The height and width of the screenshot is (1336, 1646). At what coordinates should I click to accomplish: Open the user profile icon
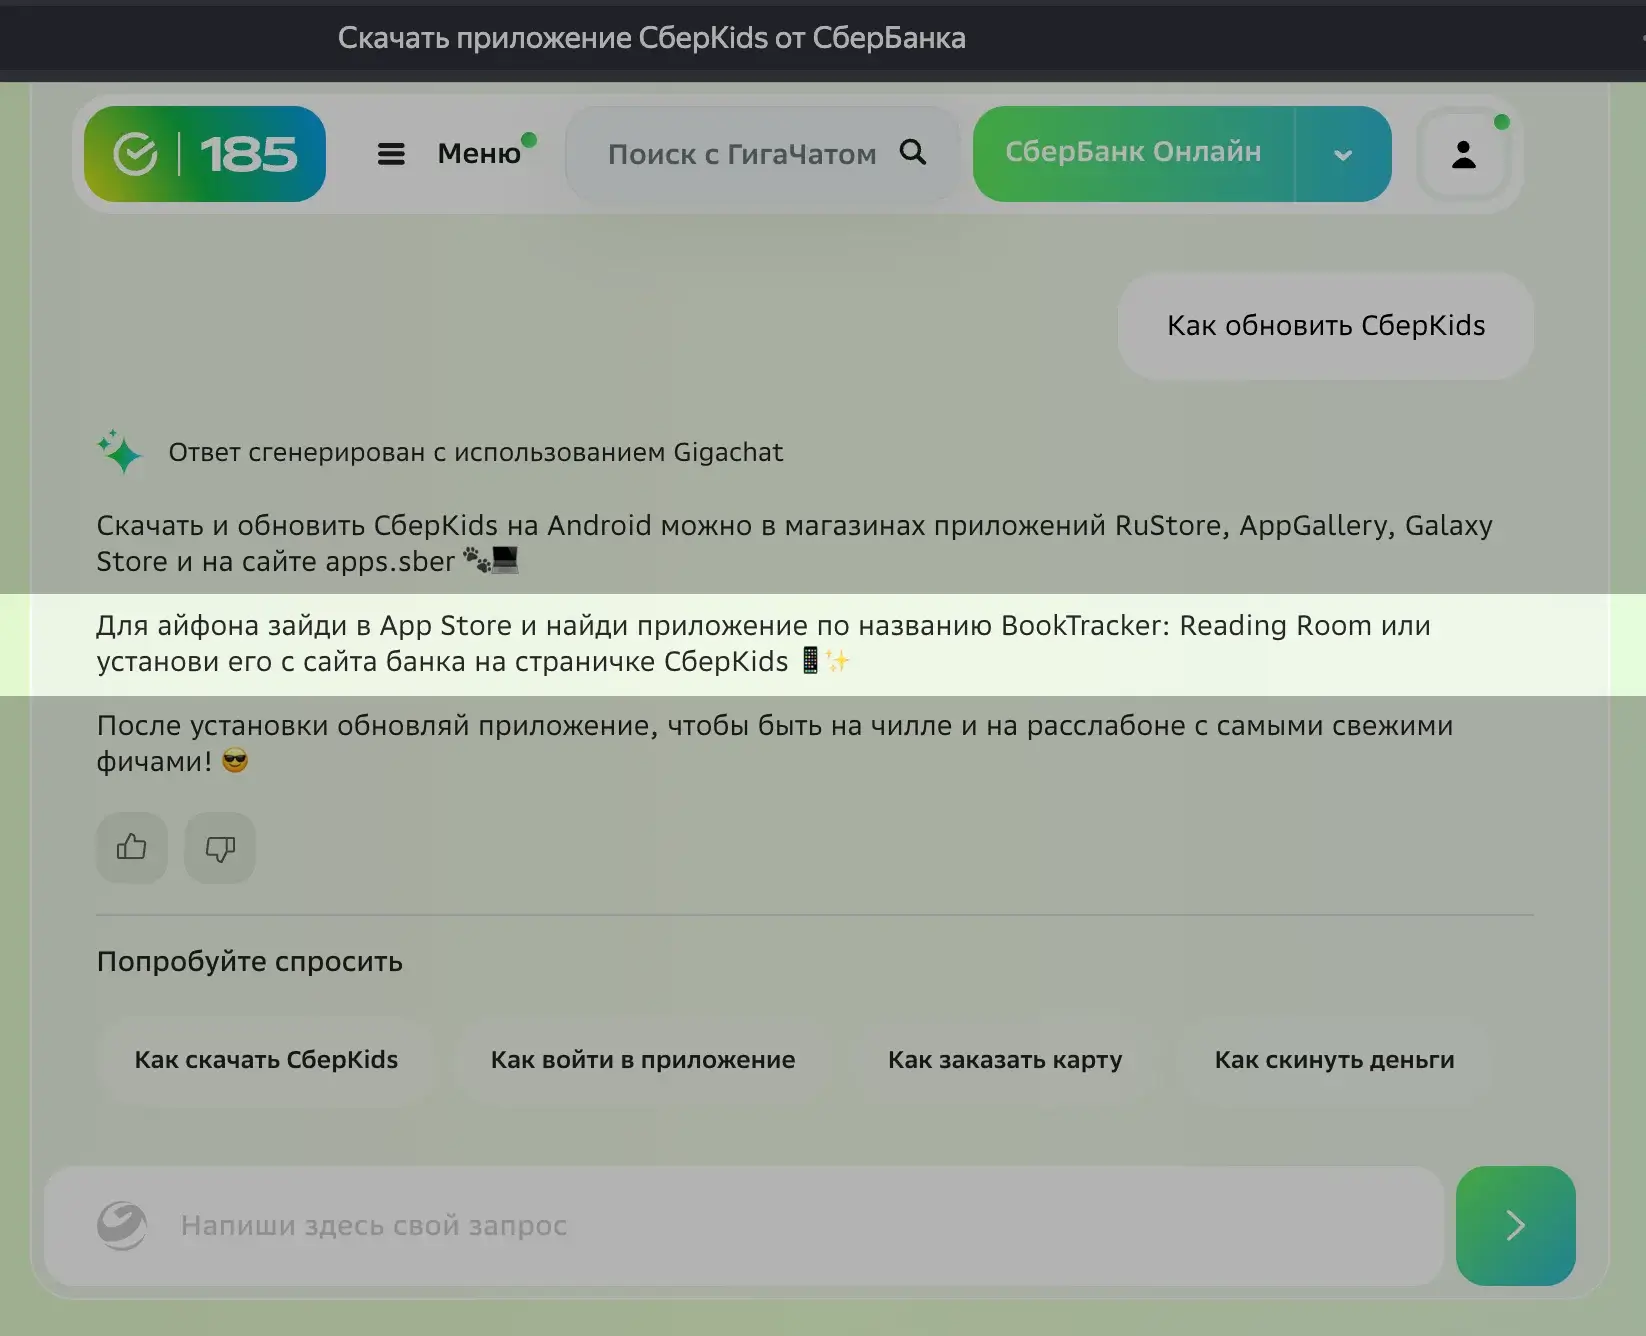pyautogui.click(x=1464, y=154)
